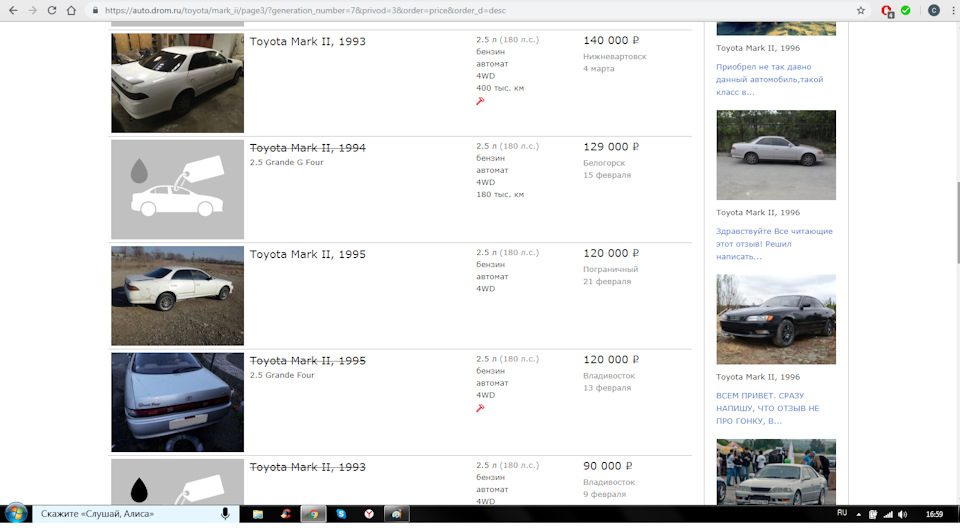Open the Windows Start menu
Screen dimensions: 960x532
tap(16, 514)
